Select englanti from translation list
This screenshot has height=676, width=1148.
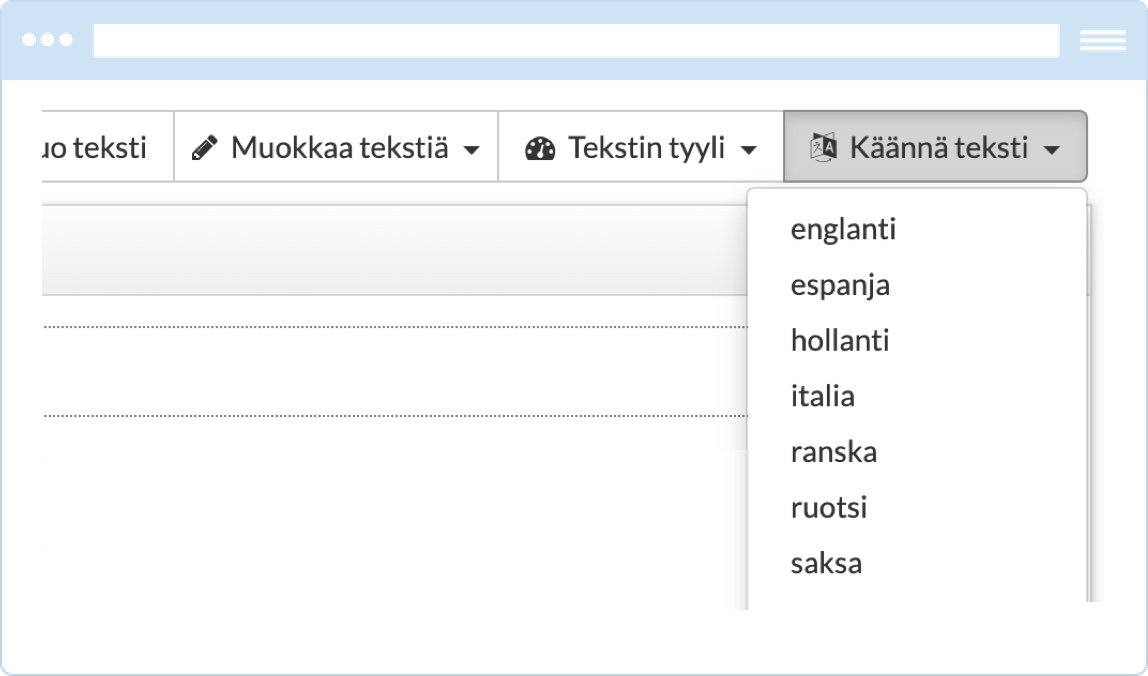843,229
